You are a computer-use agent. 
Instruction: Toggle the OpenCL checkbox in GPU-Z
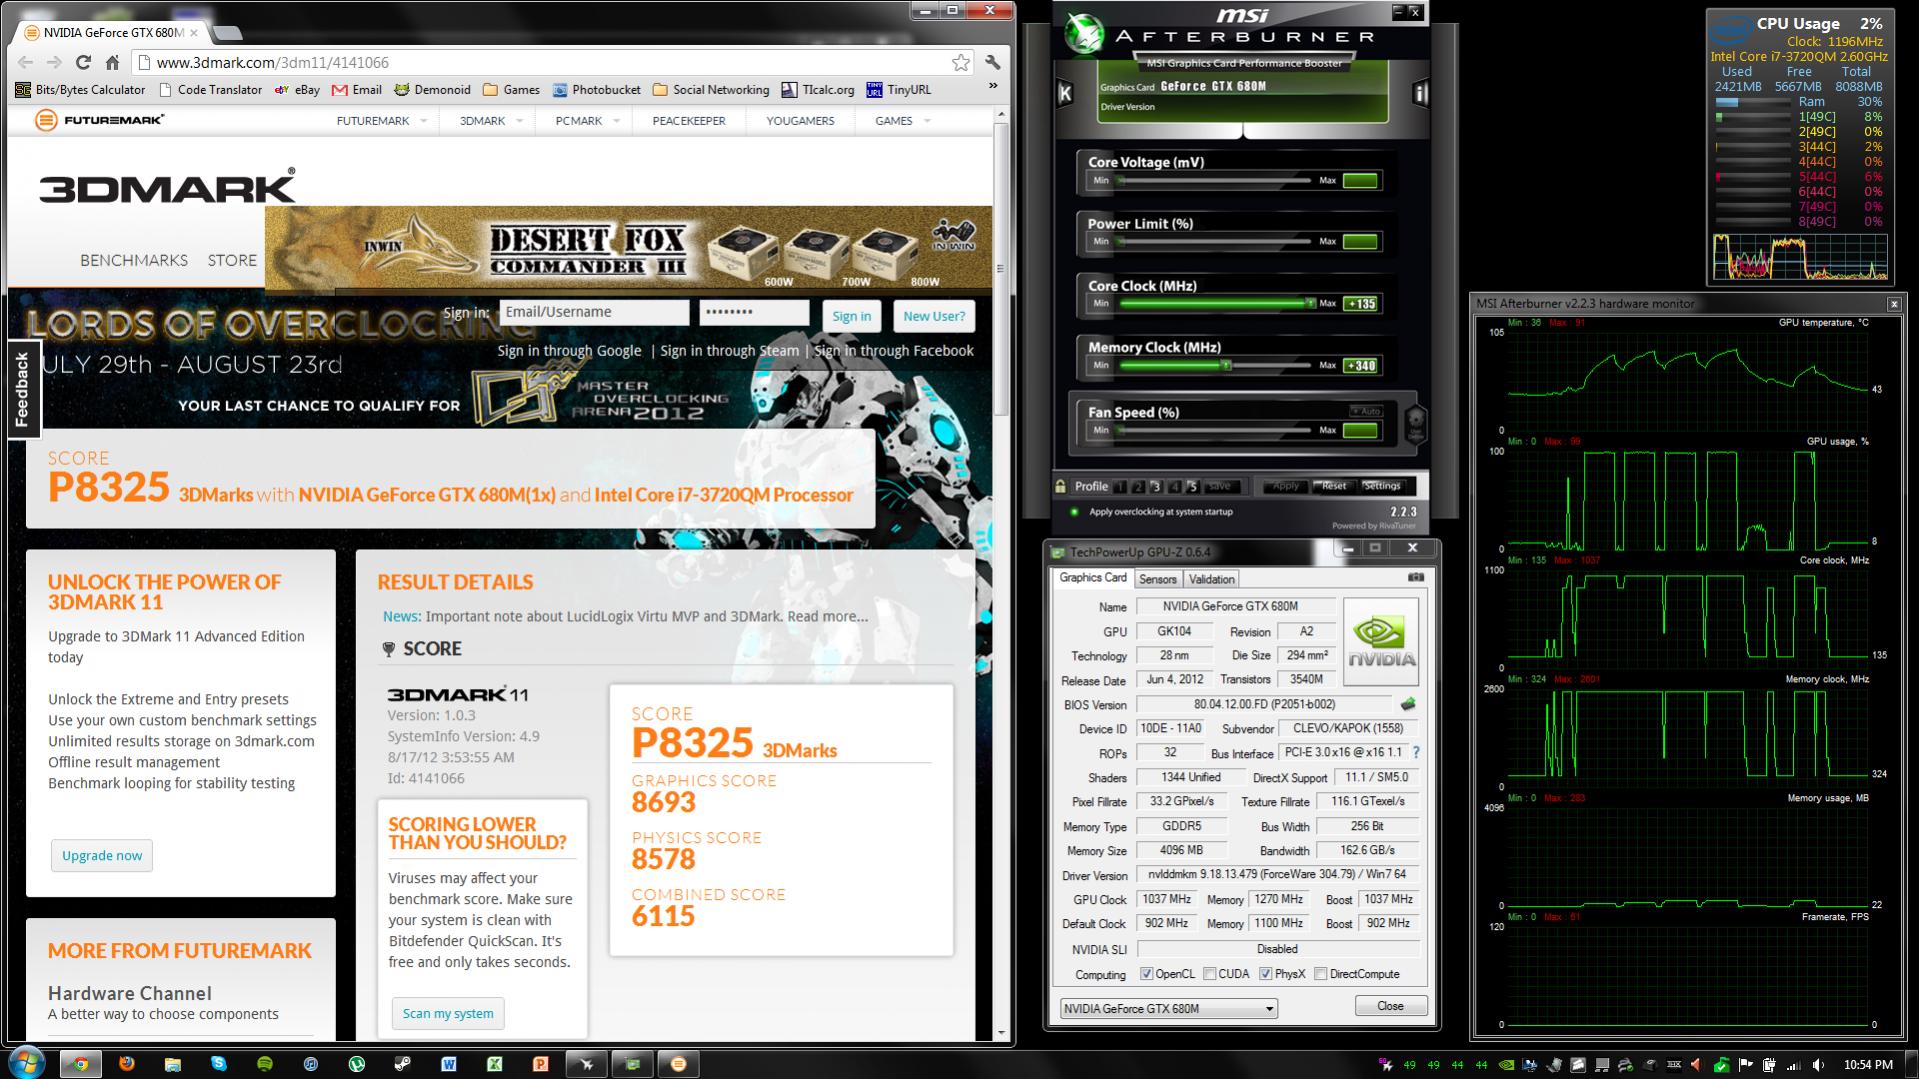coord(1146,974)
